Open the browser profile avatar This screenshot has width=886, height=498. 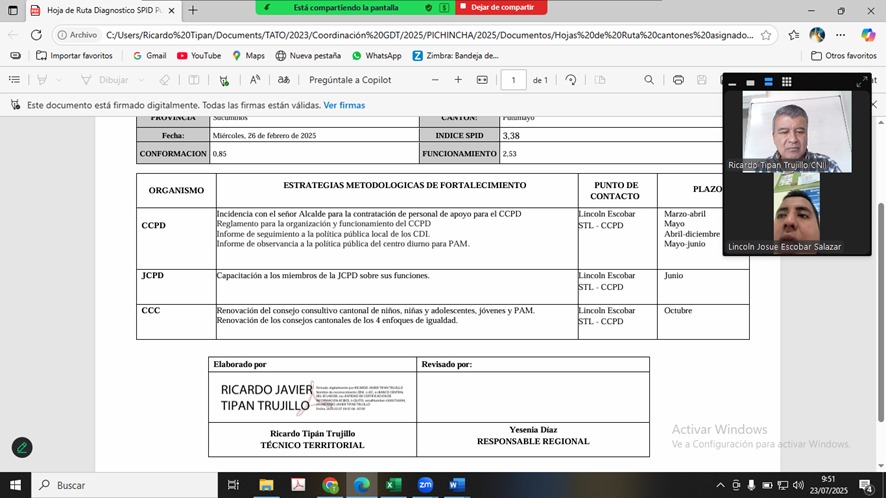coord(817,35)
